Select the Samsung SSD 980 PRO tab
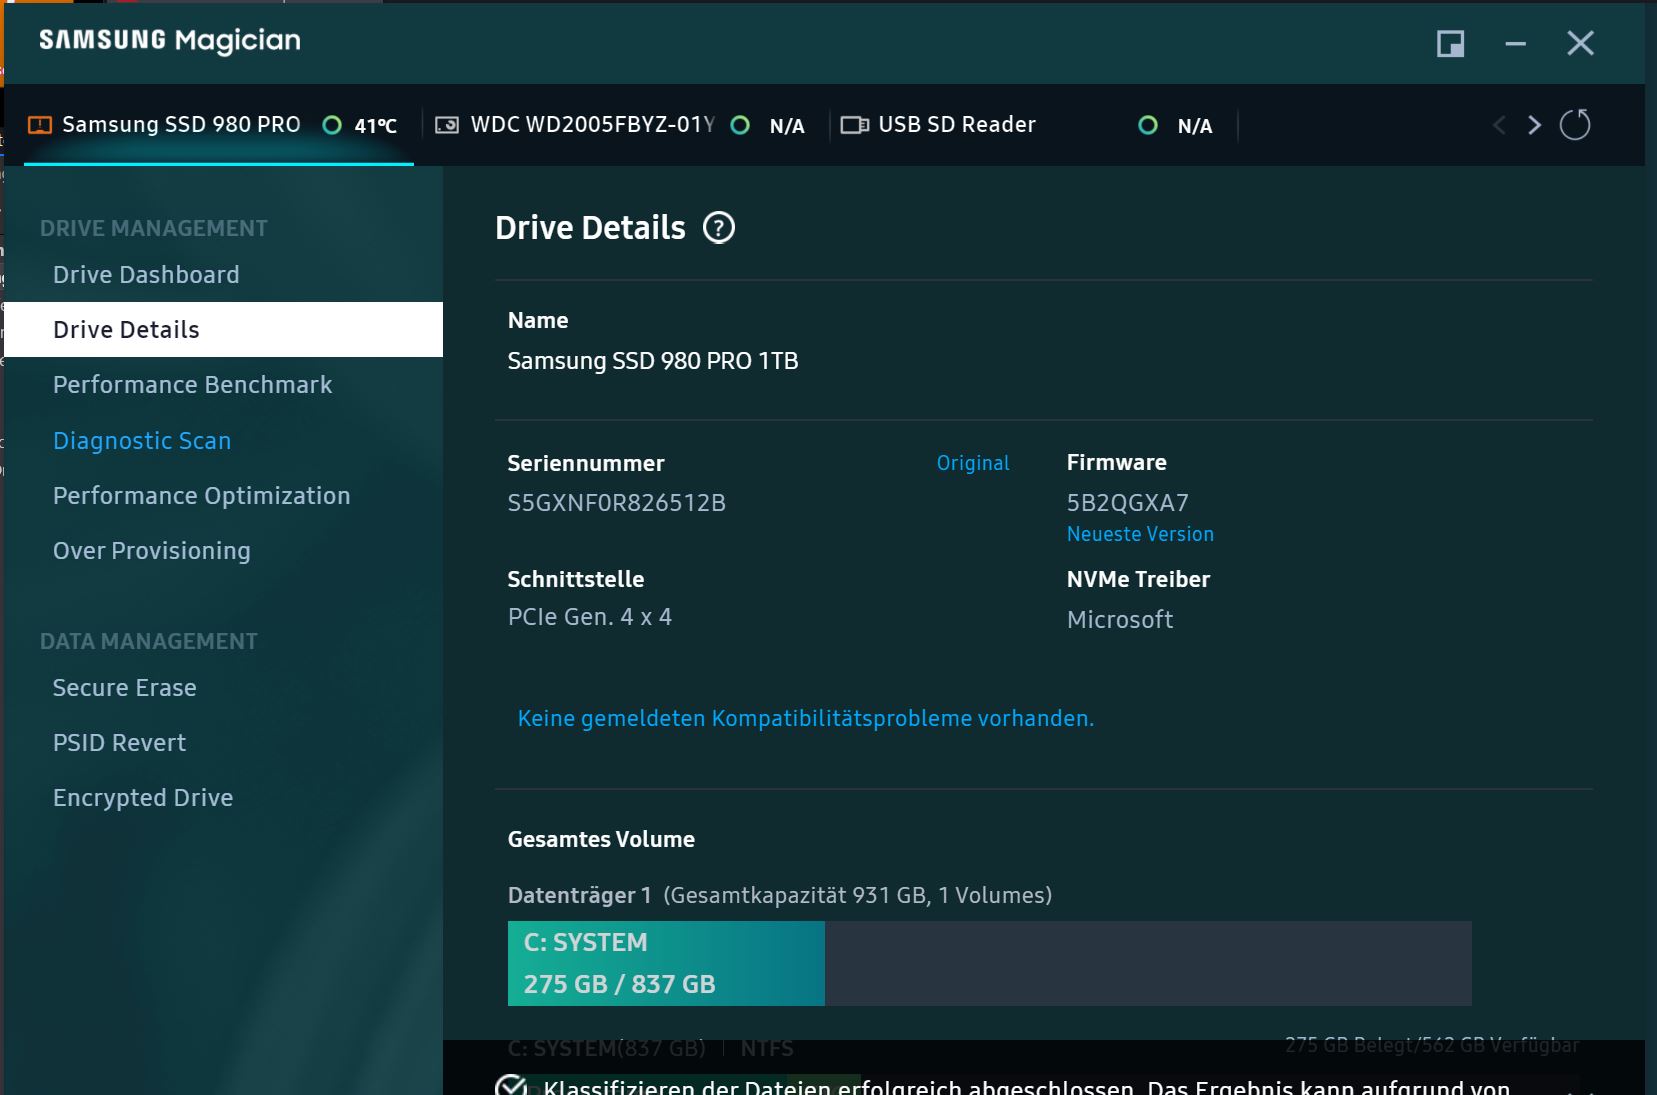The height and width of the screenshot is (1095, 1657). [219, 125]
